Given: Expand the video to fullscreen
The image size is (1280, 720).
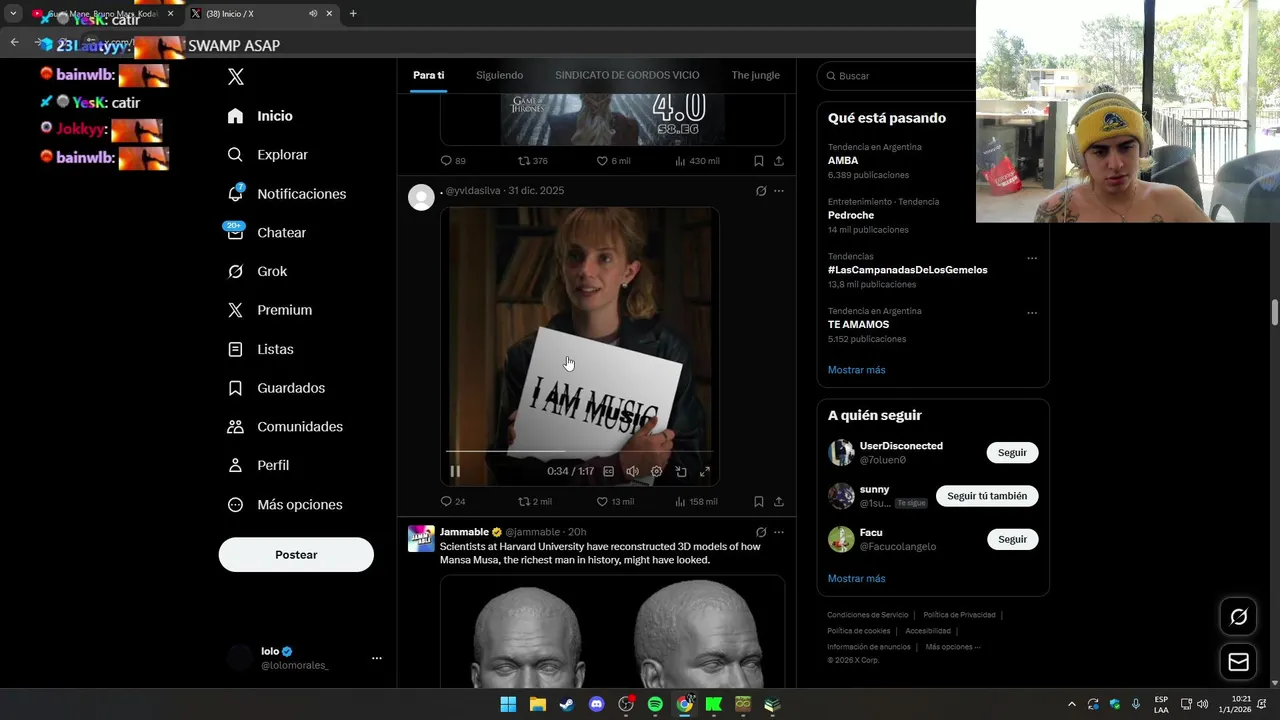Looking at the screenshot, I should 705,471.
